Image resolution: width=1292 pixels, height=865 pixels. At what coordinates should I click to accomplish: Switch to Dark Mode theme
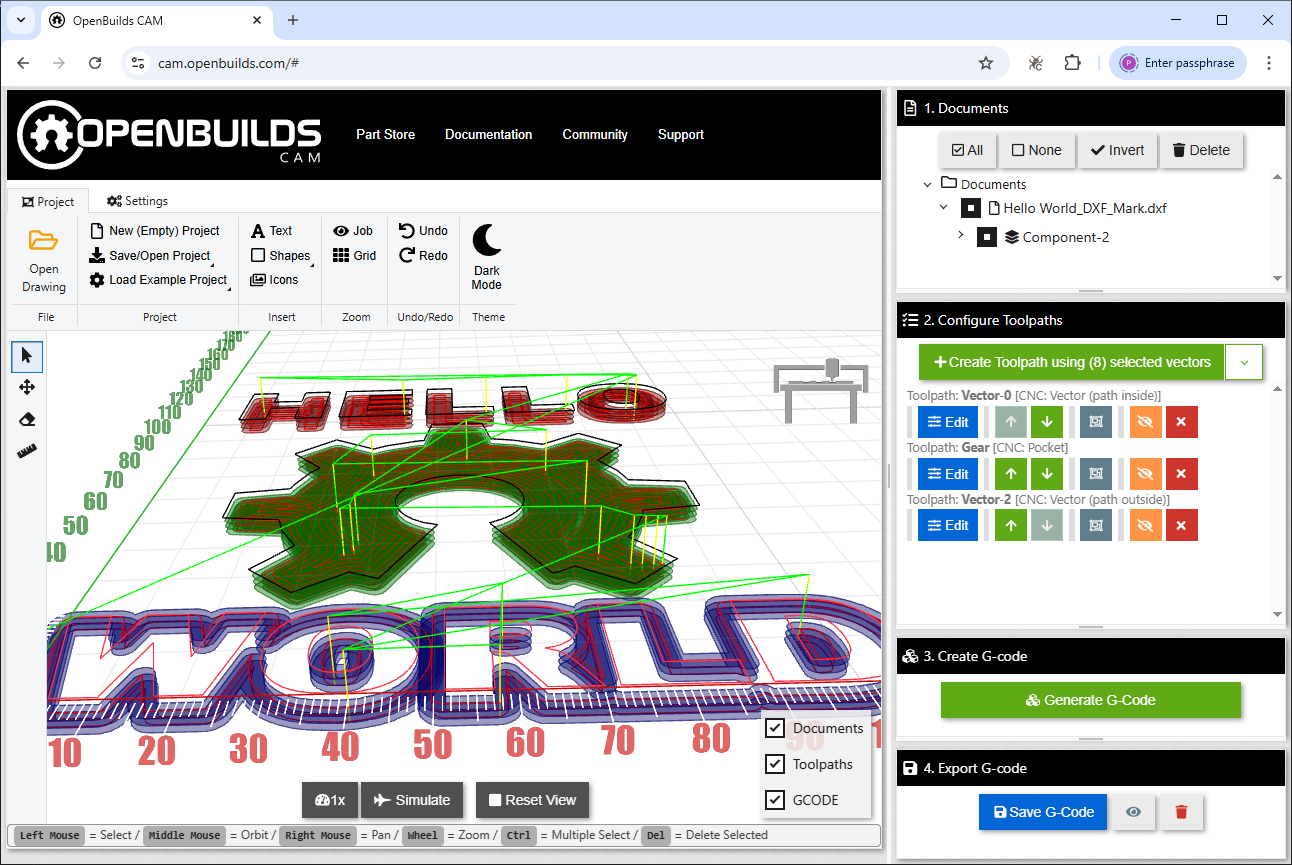487,257
